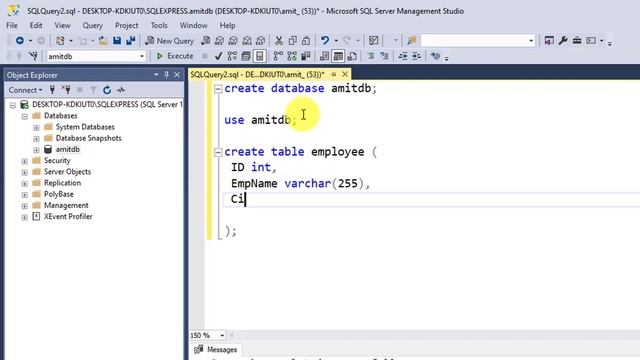Click the Include Actual Execution Plan icon
Viewport: 640px width, 360px height.
coord(278,56)
